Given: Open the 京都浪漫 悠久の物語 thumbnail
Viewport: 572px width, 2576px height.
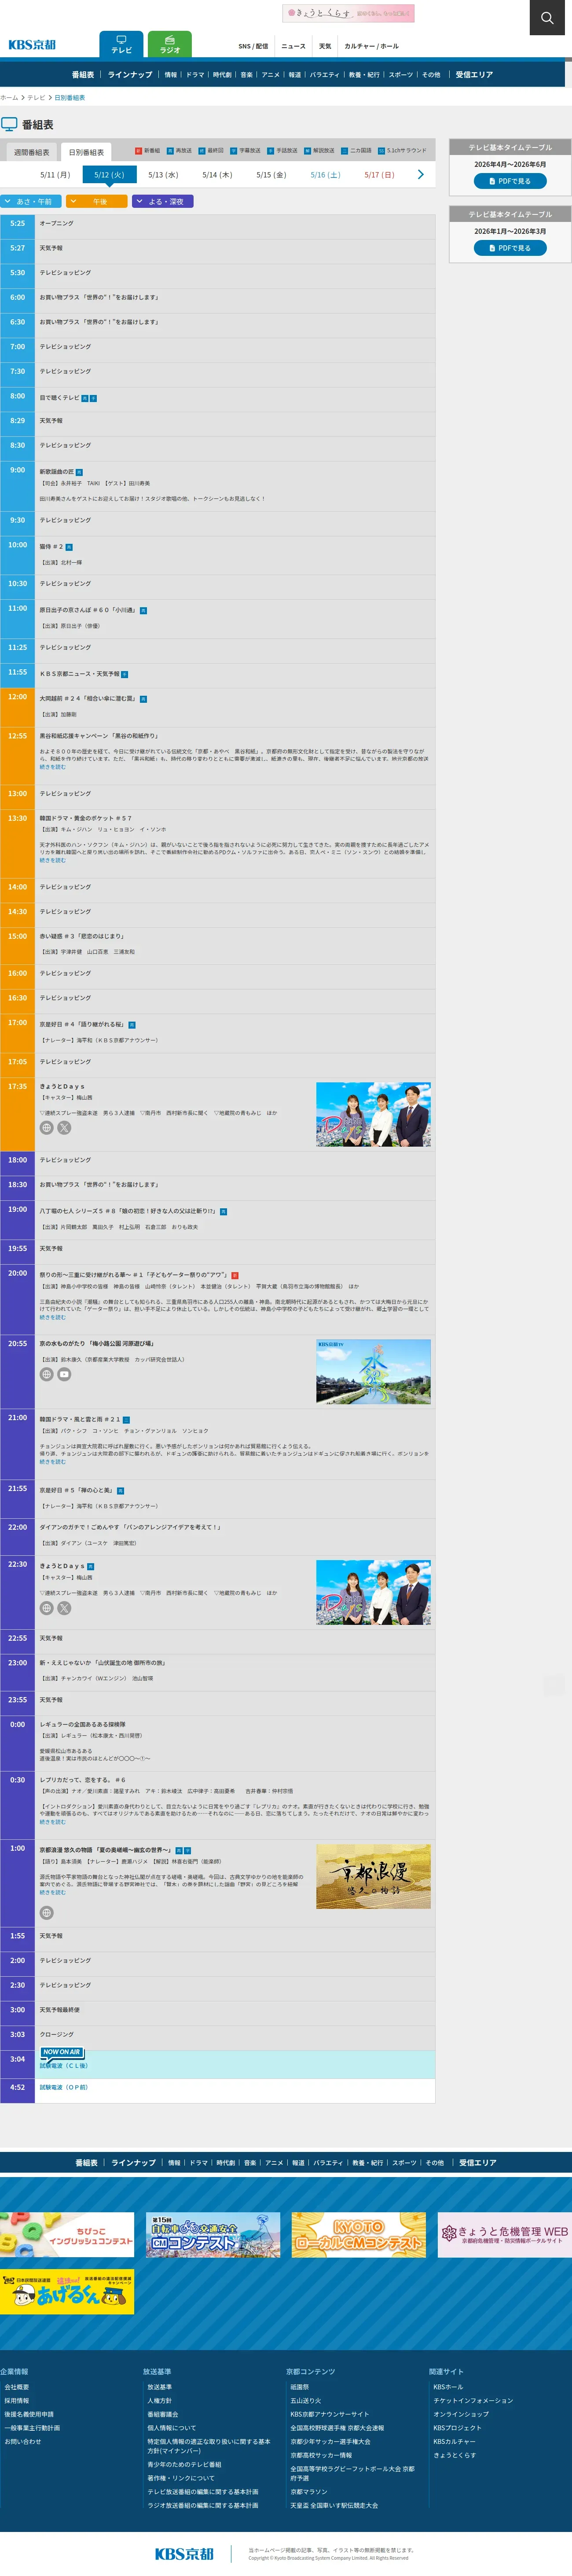Looking at the screenshot, I should point(373,1876).
